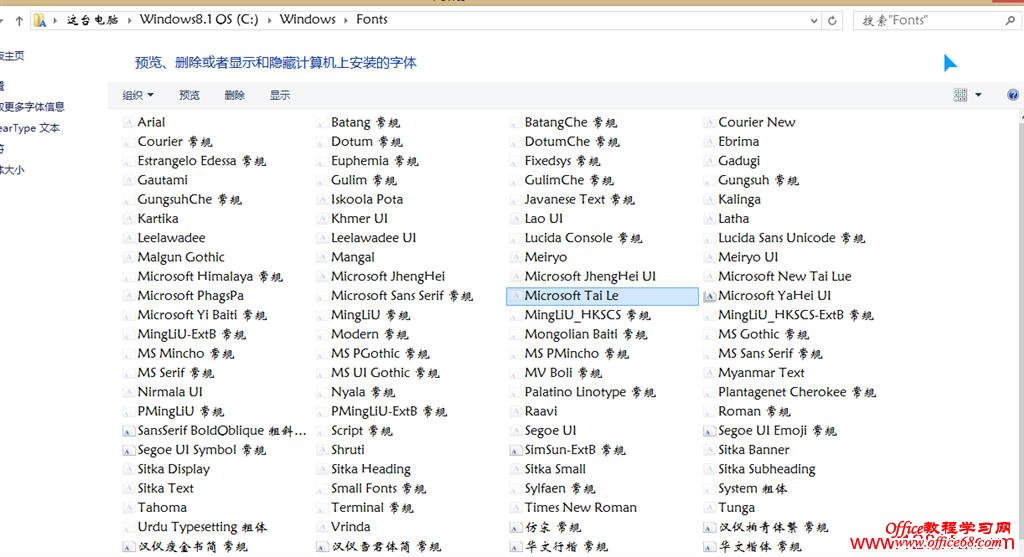
Task: Click the up arrow navigation button
Action: [x=19, y=21]
